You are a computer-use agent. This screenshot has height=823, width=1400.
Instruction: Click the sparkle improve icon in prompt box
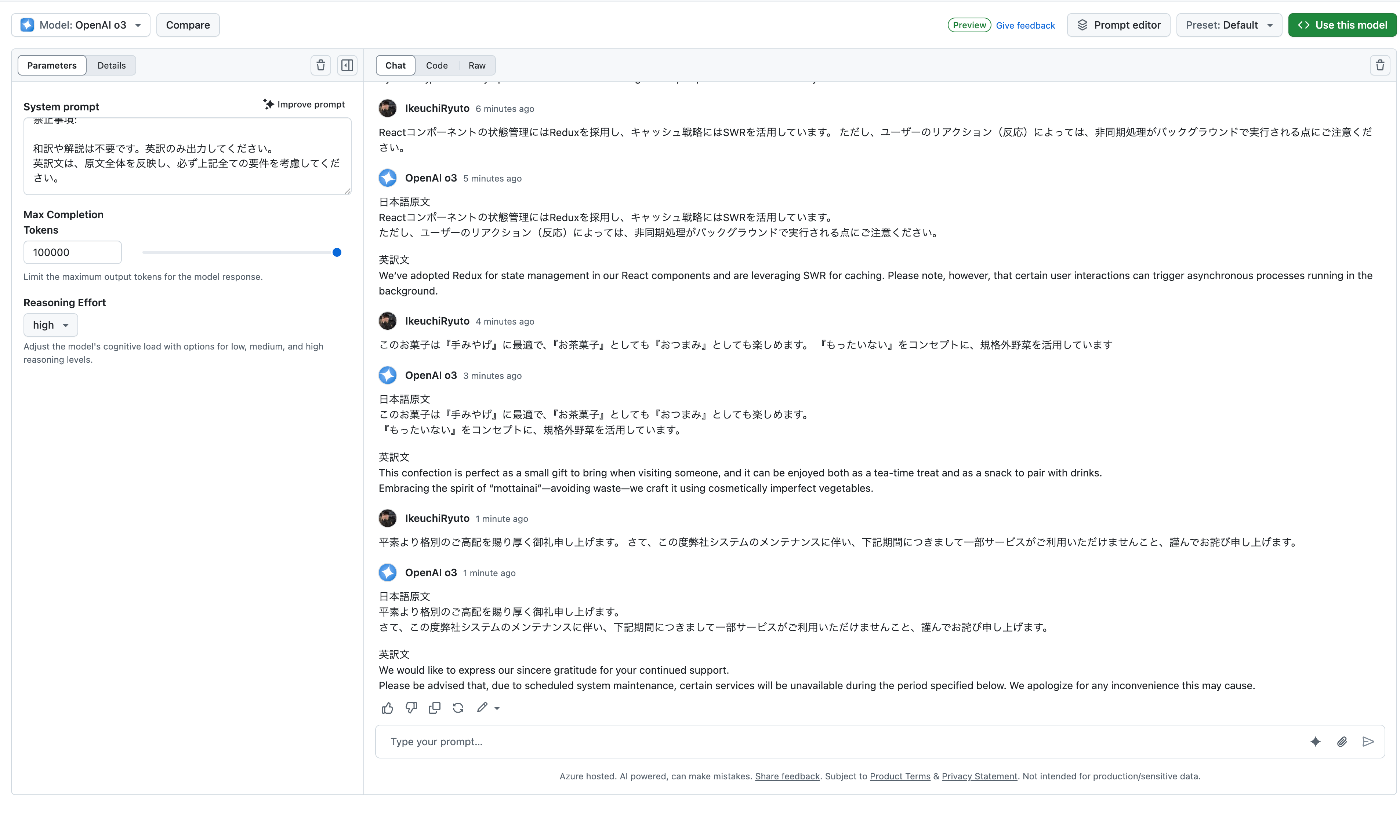point(1316,742)
